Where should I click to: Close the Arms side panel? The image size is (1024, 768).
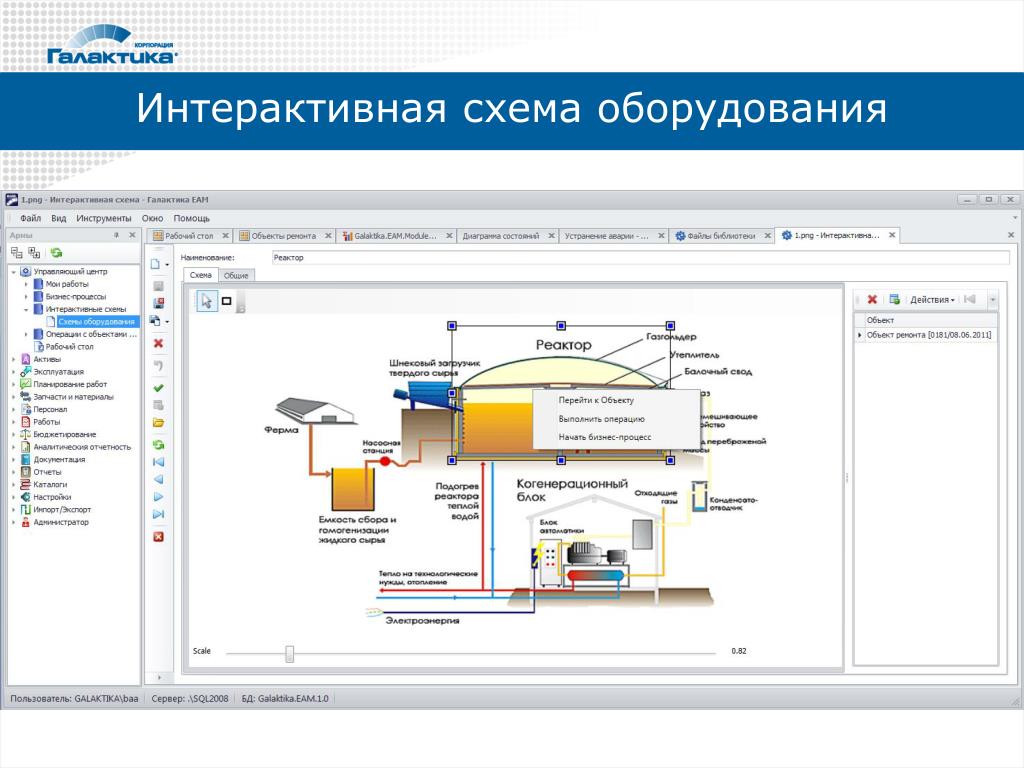[x=132, y=235]
